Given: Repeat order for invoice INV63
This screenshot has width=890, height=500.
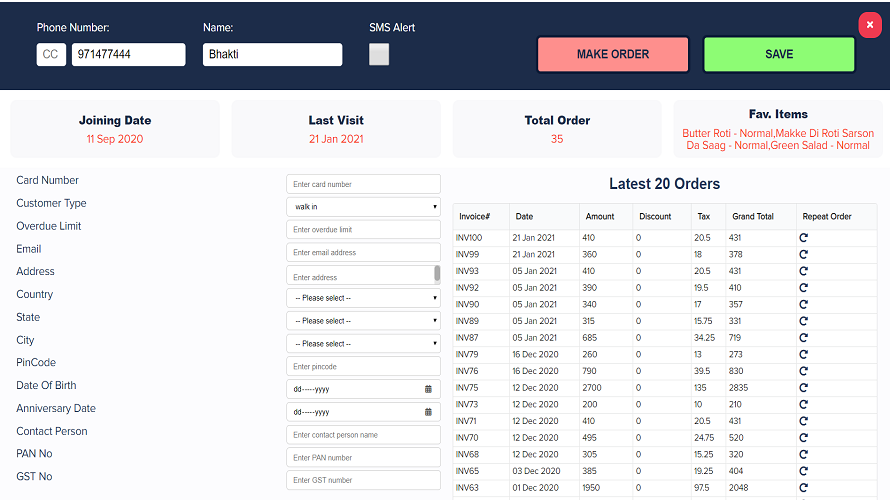Looking at the screenshot, I should [x=803, y=488].
